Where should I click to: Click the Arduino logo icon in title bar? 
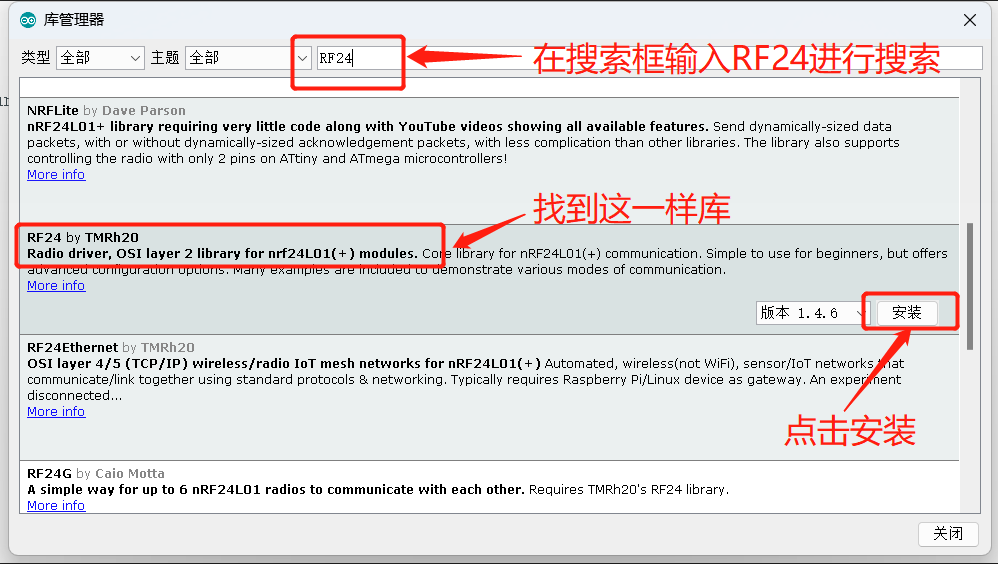tap(27, 20)
